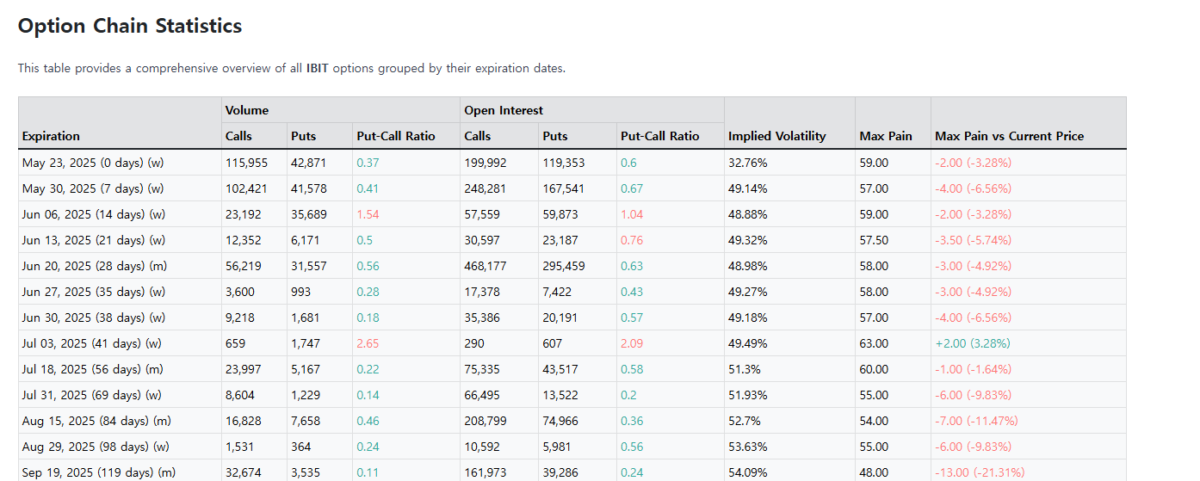
Task: Click calls volume value 9,218
Action: 240,318
